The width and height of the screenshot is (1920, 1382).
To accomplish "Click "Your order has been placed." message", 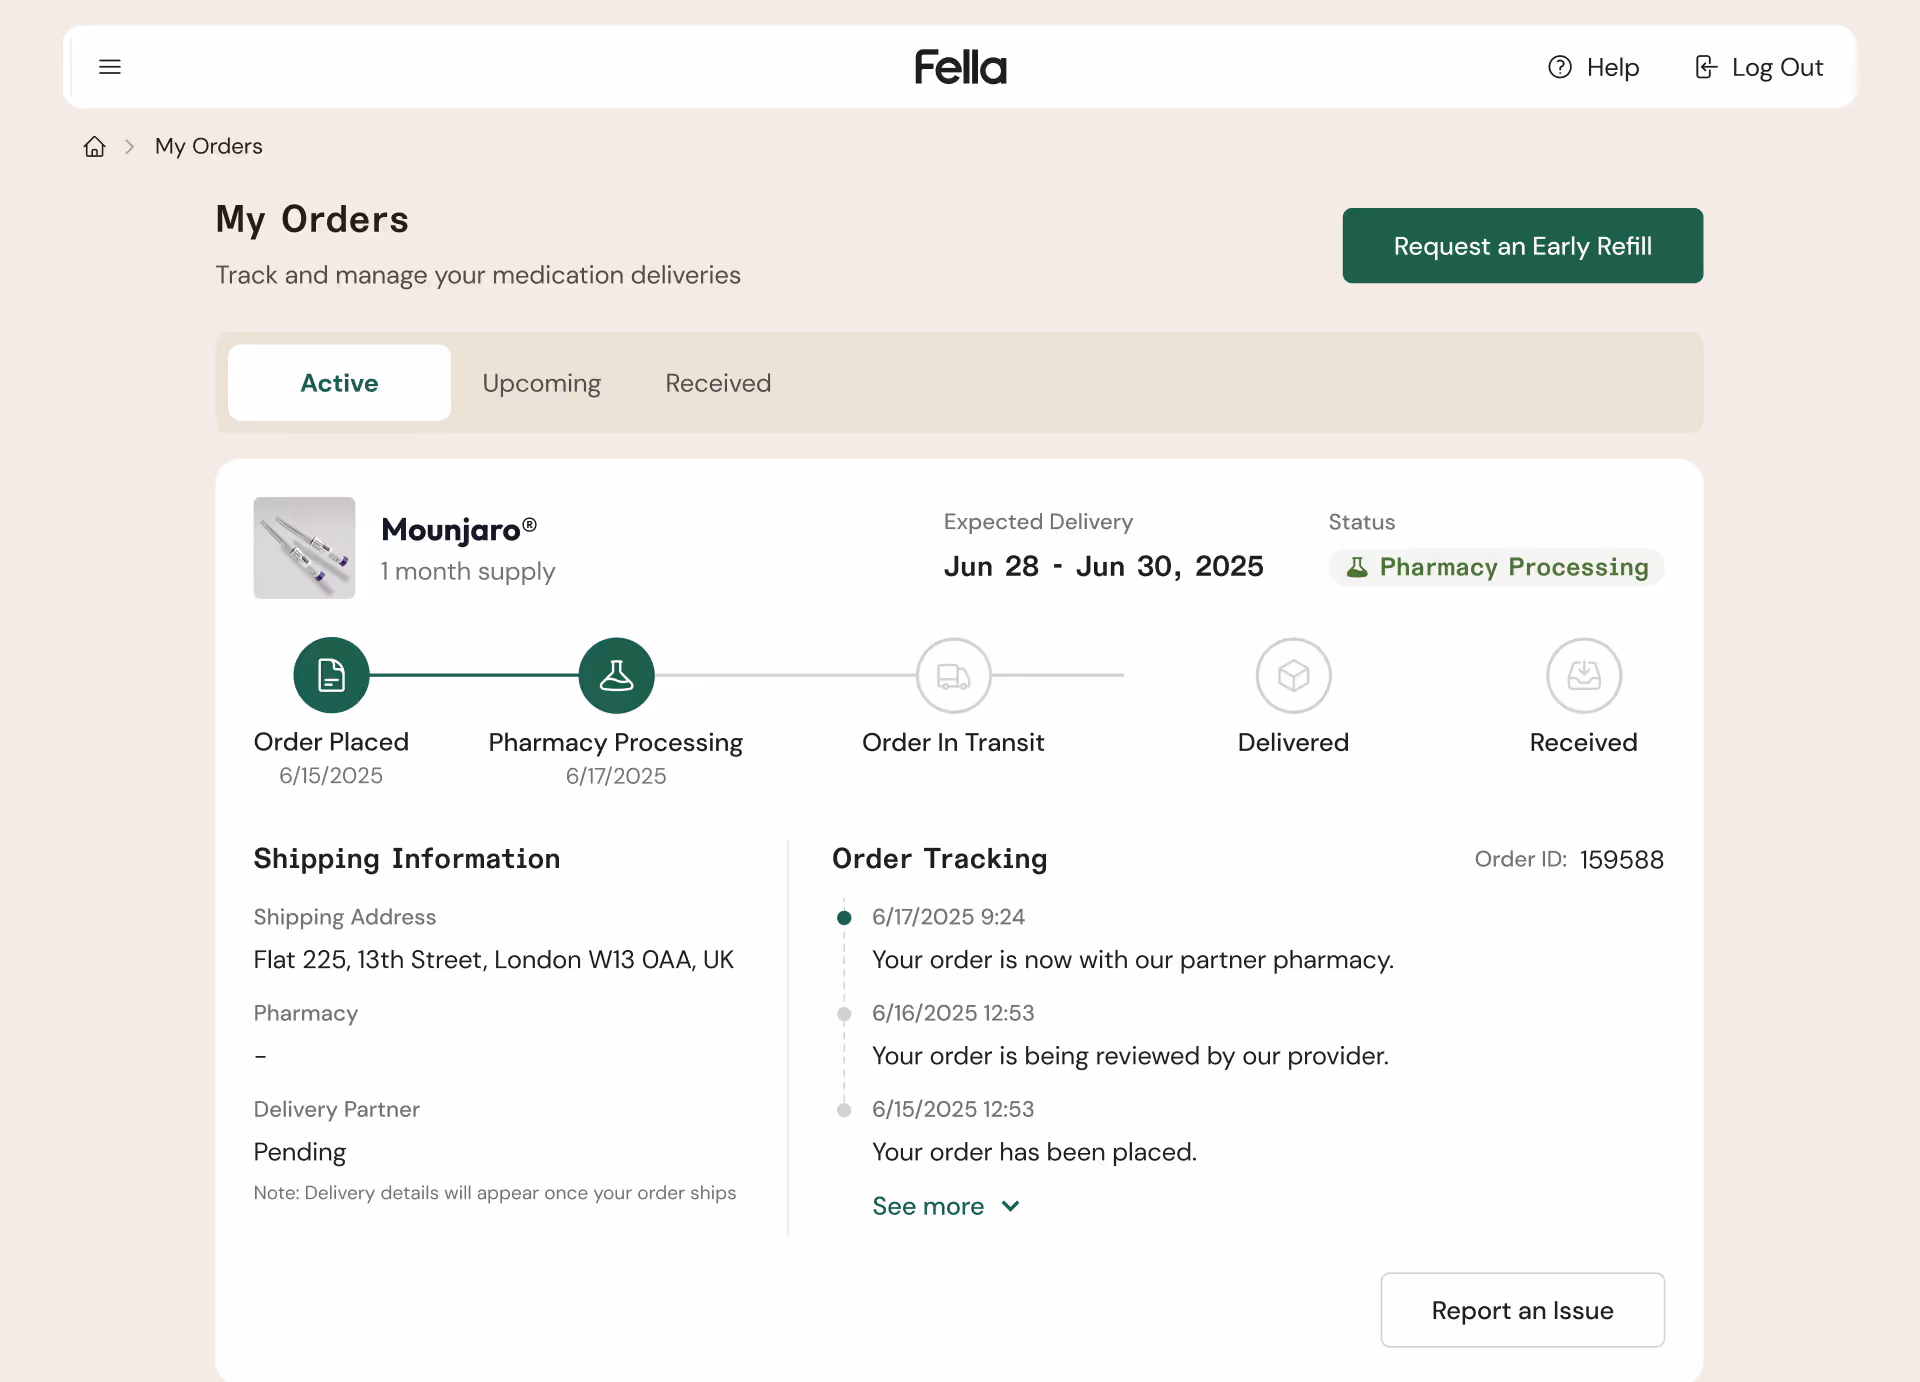I will click(1034, 1152).
